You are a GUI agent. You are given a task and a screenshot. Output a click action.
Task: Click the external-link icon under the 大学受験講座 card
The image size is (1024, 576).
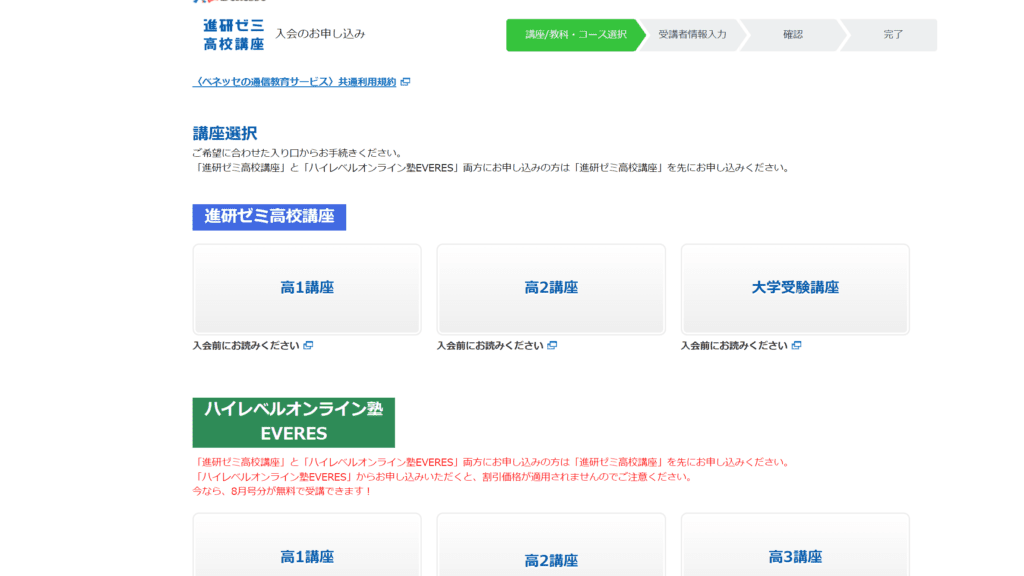click(795, 344)
